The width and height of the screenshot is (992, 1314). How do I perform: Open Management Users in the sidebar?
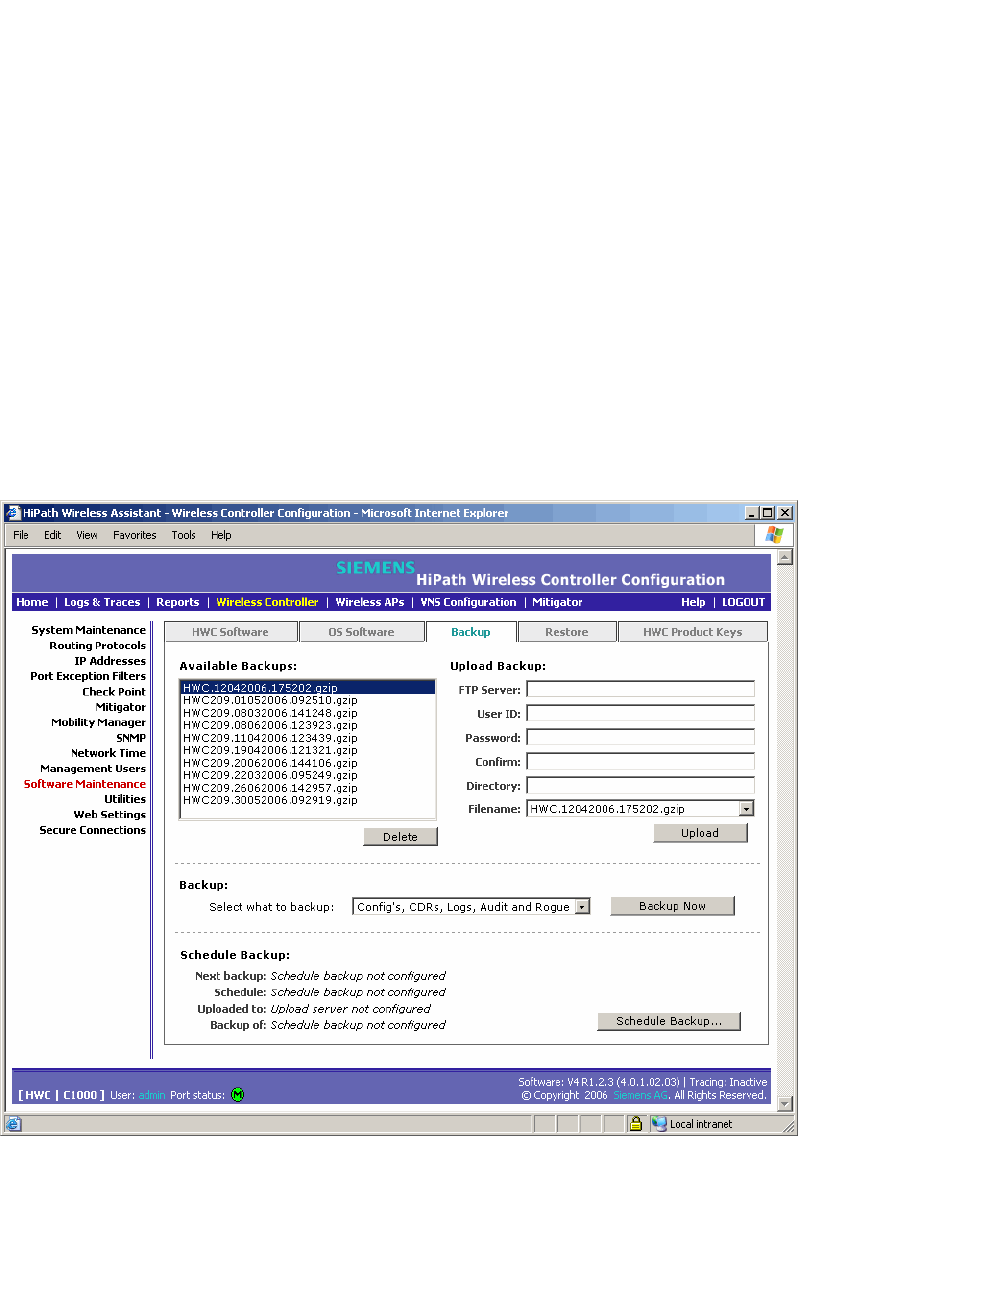point(93,768)
